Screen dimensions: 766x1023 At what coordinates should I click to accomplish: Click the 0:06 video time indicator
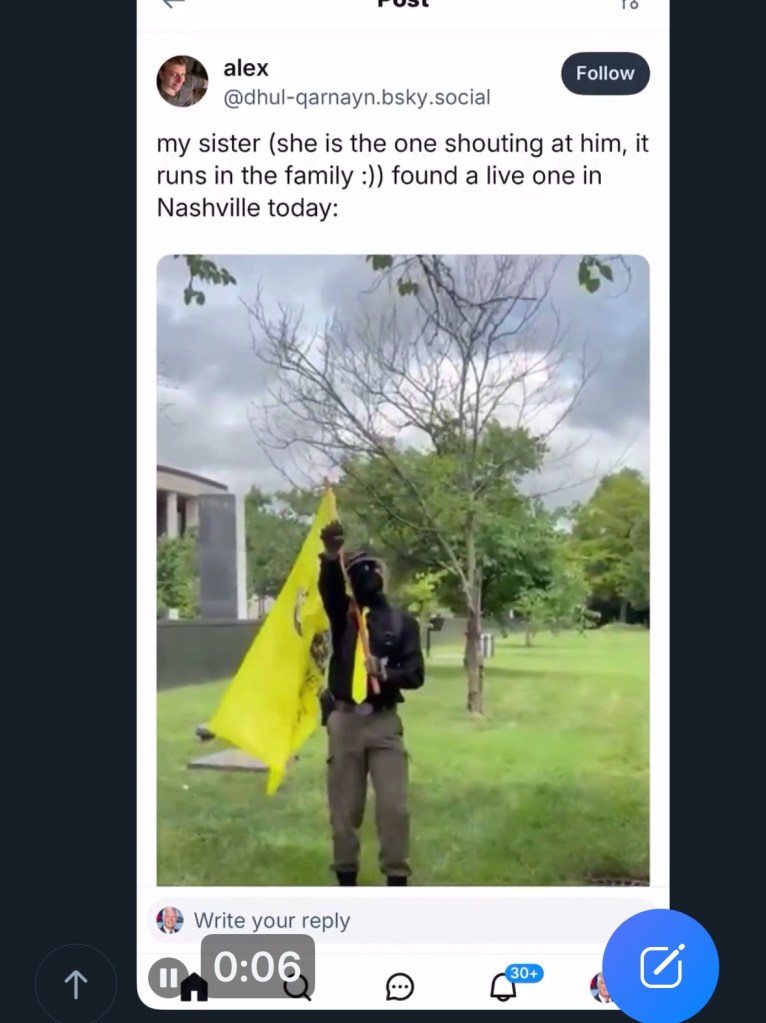pos(258,966)
